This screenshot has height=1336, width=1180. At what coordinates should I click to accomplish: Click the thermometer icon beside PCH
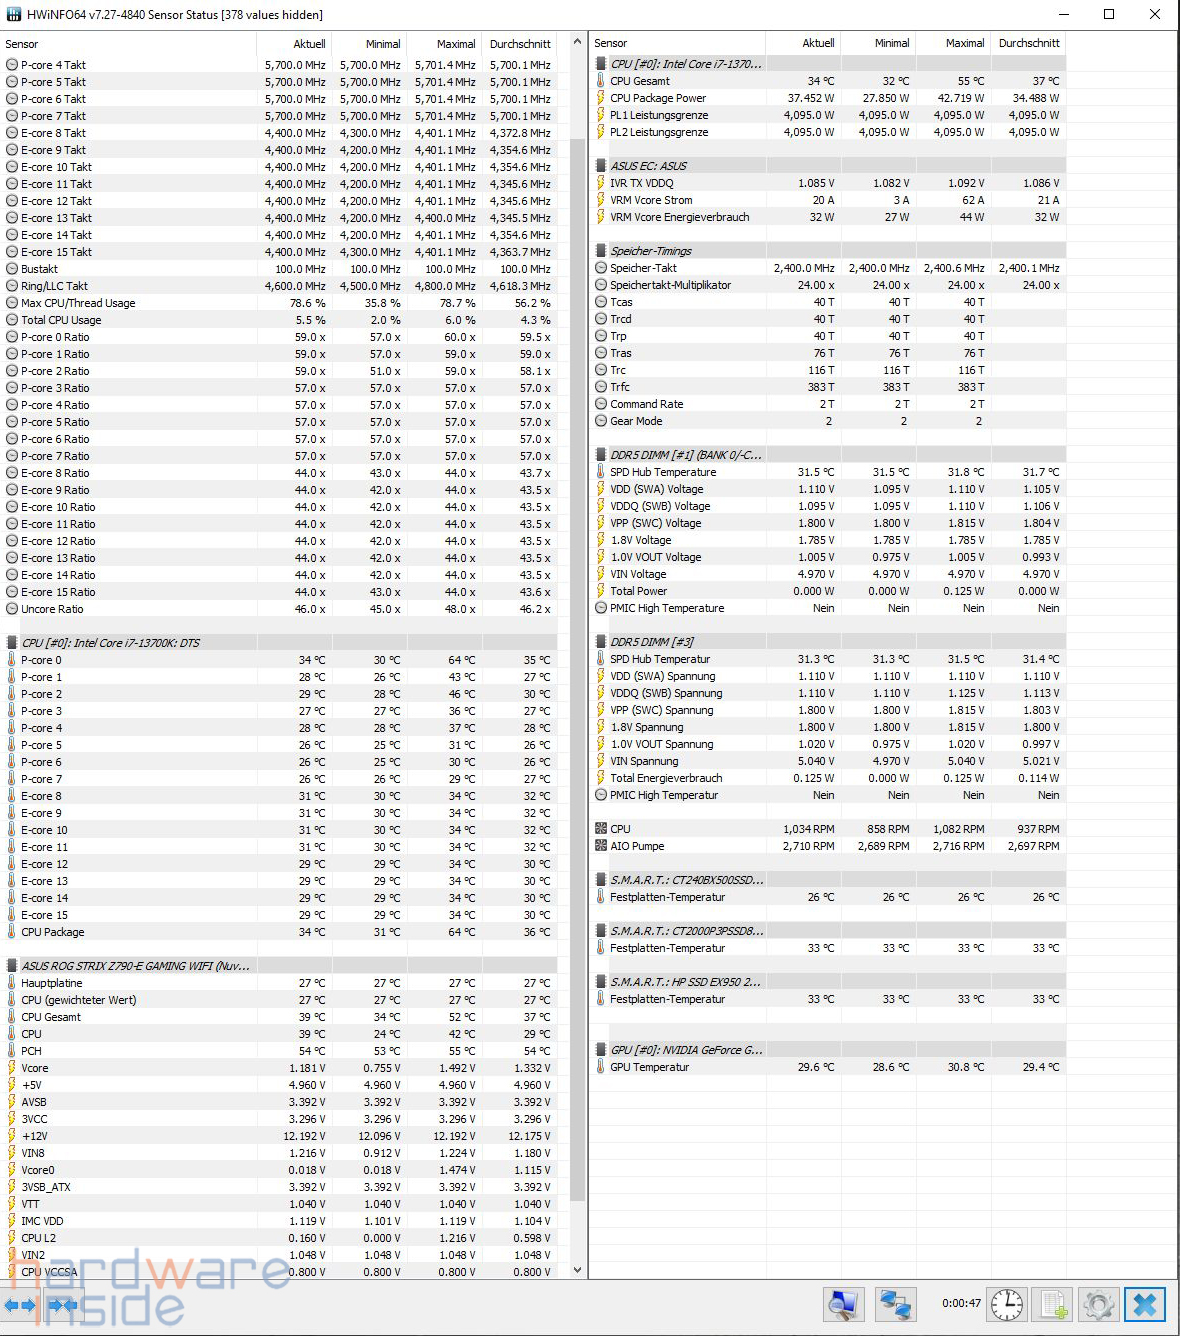(12, 1051)
